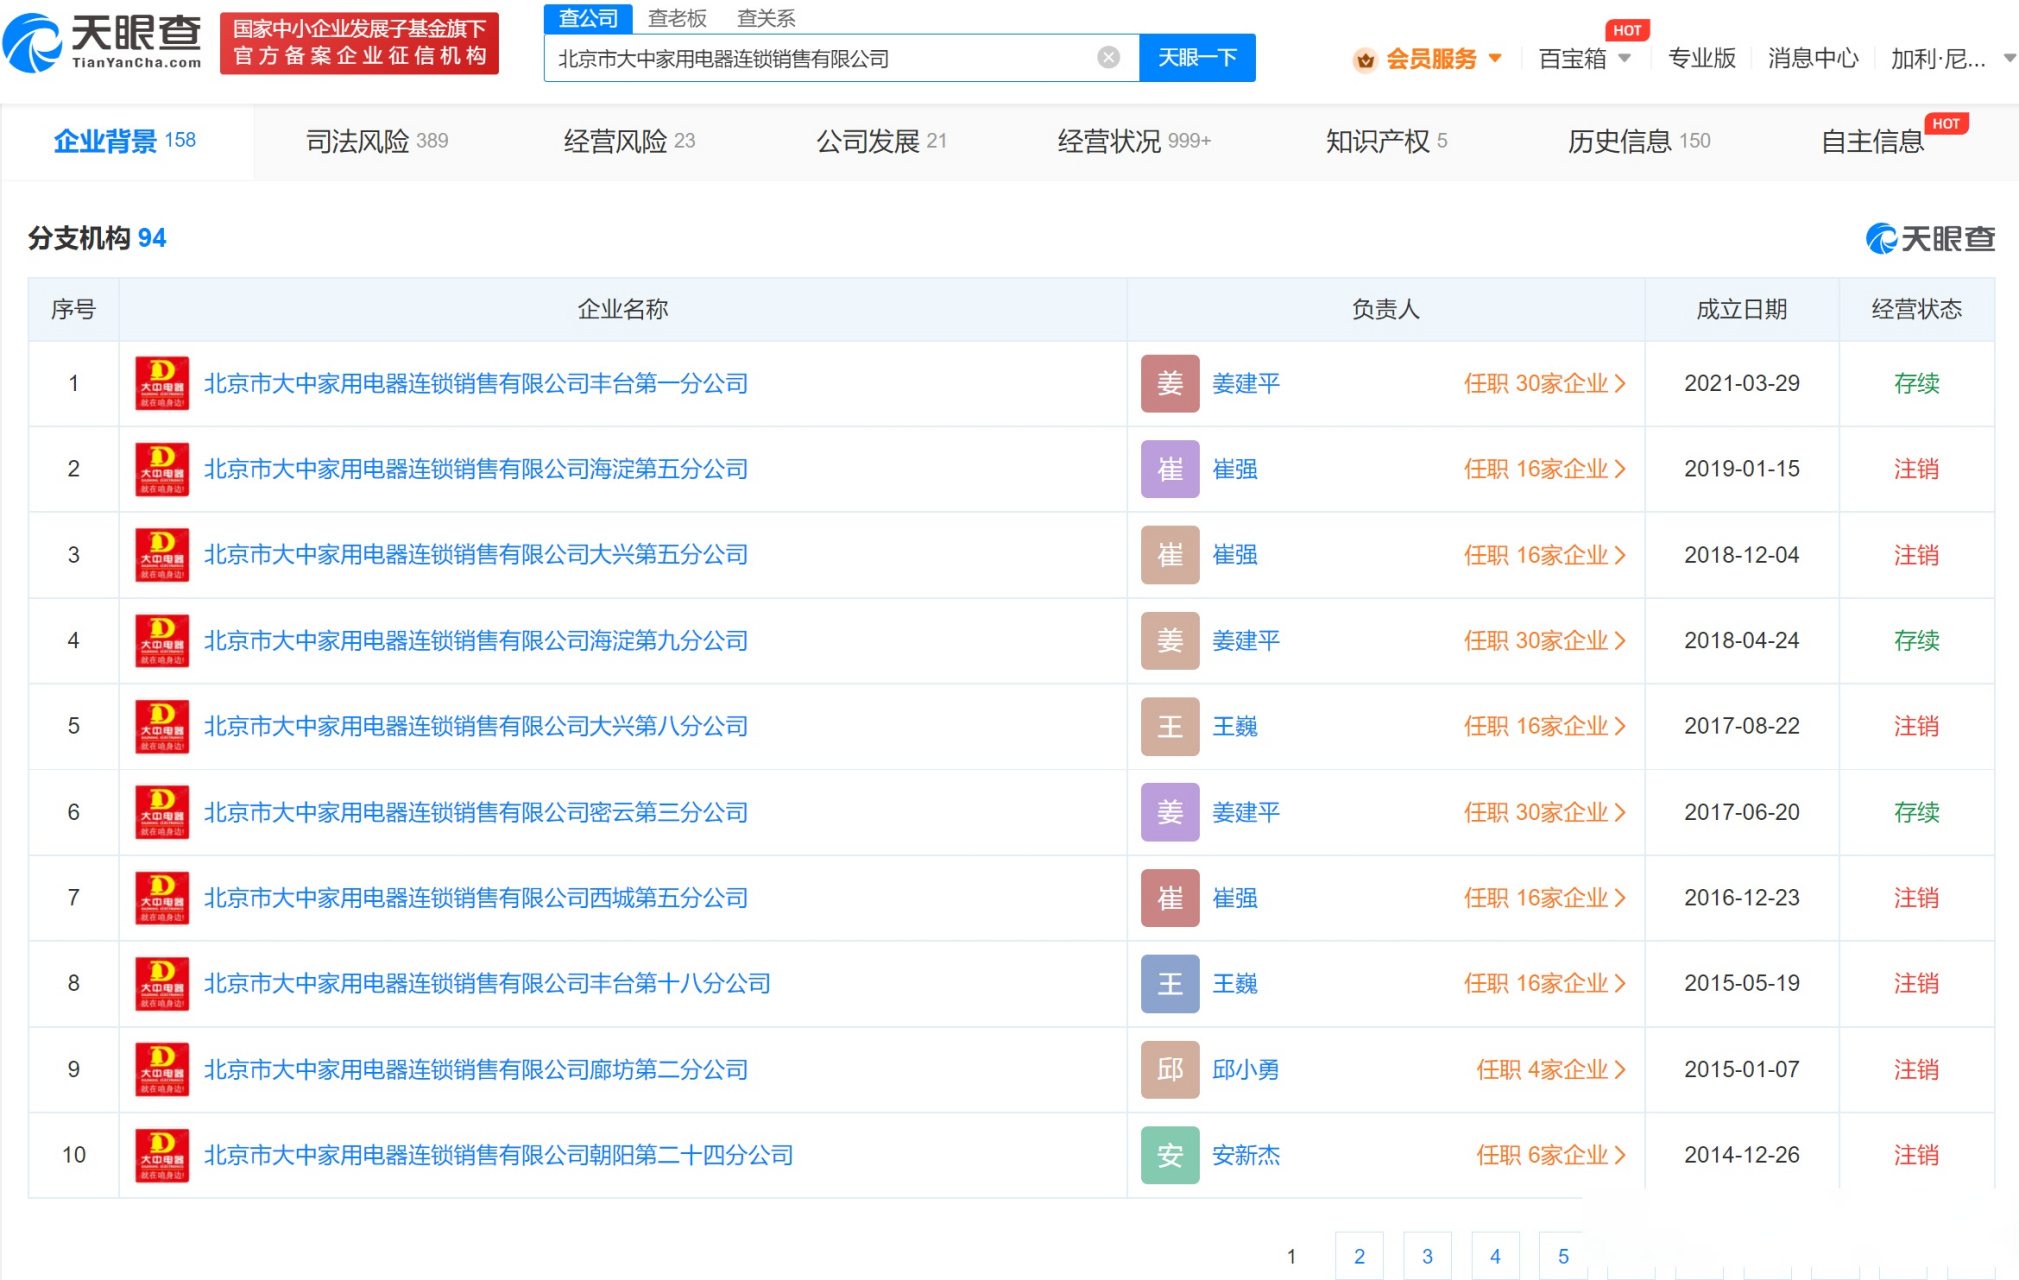2019x1280 pixels.
Task: Open company logo for 丰台第十八分公司
Action: [162, 984]
